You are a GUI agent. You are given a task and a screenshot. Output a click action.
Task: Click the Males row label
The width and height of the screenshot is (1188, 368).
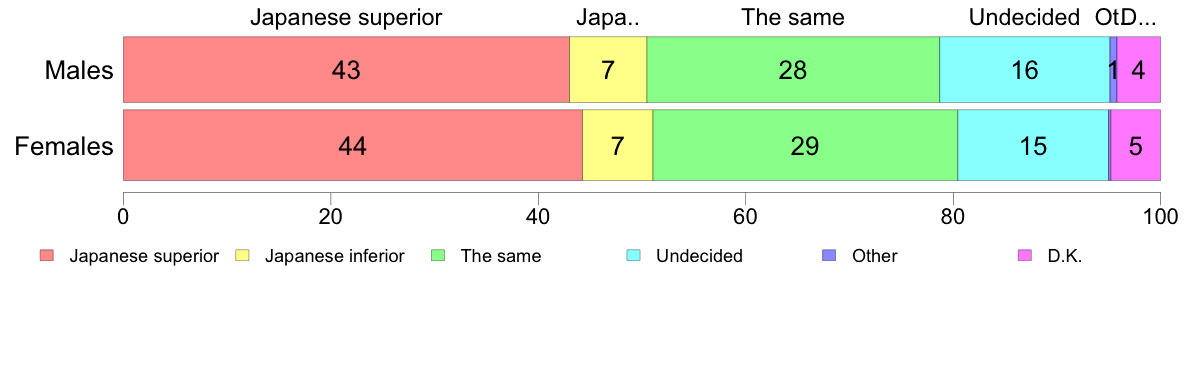79,70
